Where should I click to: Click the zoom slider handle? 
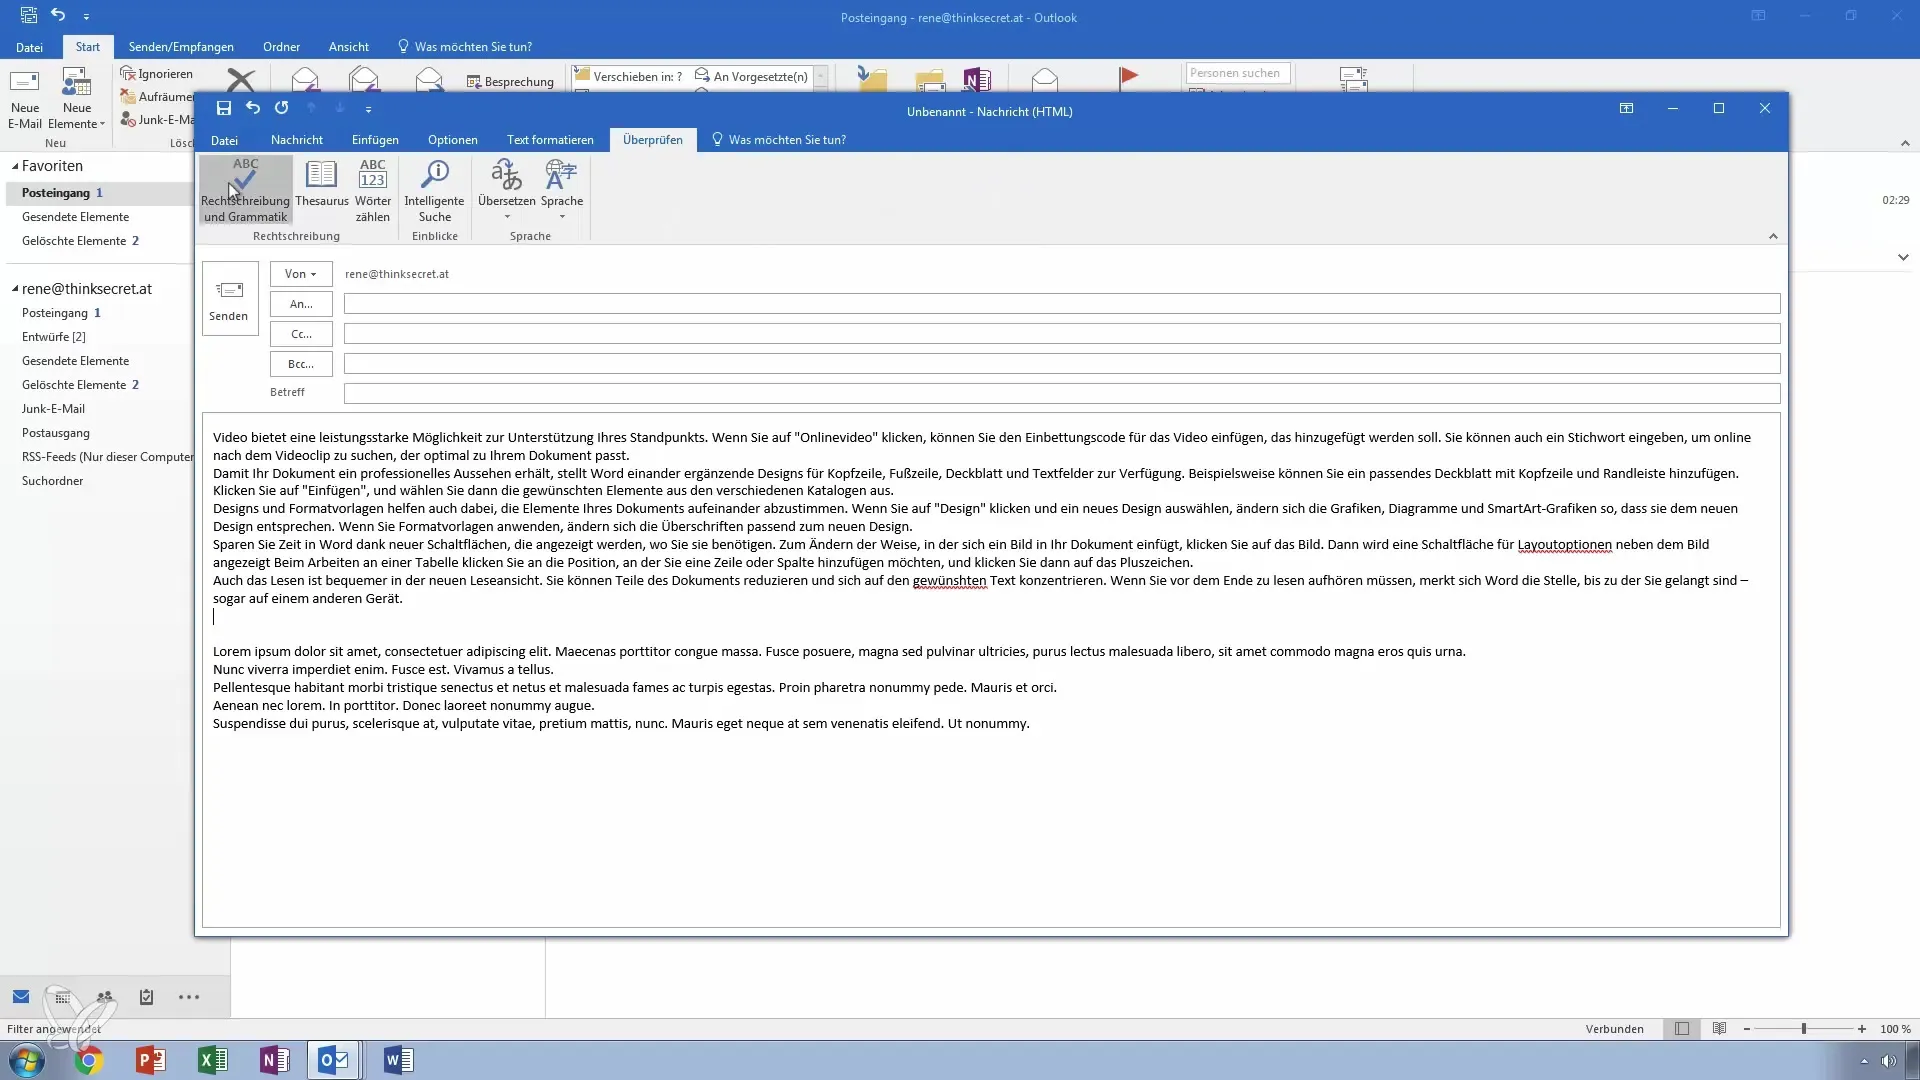tap(1804, 1029)
